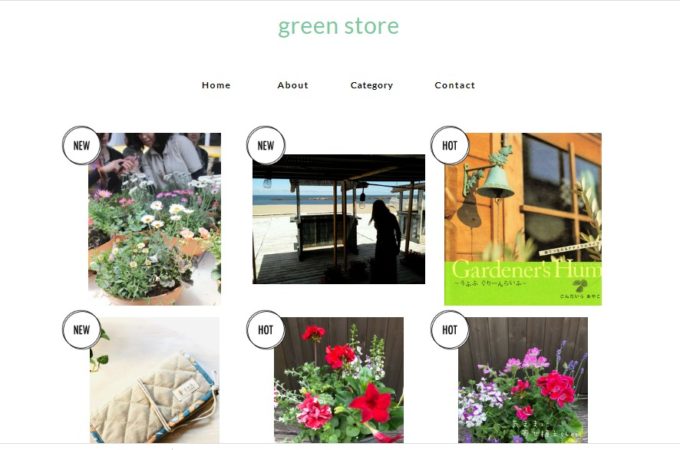Open the pink and purple flowers product
Viewport: 680px width, 450px height.
tap(523, 380)
